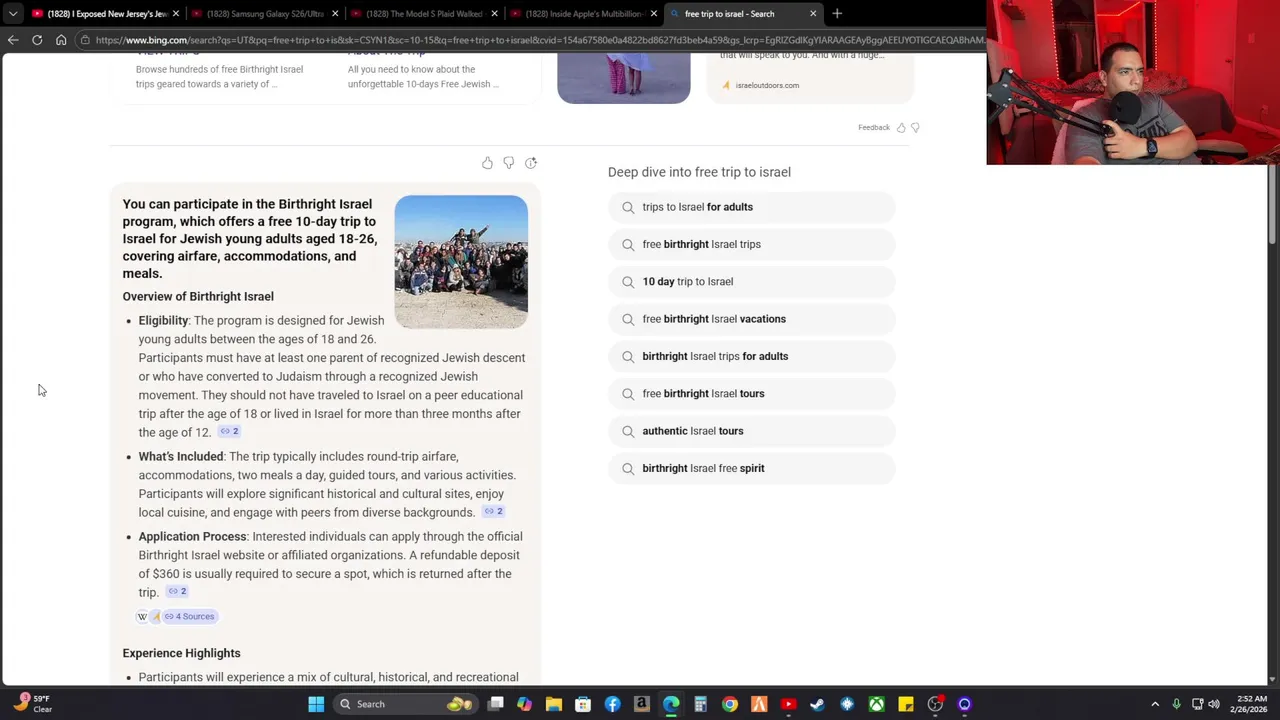Search 'birthright Israel trips for adults' suggestion
Image resolution: width=1280 pixels, height=720 pixels.
click(751, 356)
